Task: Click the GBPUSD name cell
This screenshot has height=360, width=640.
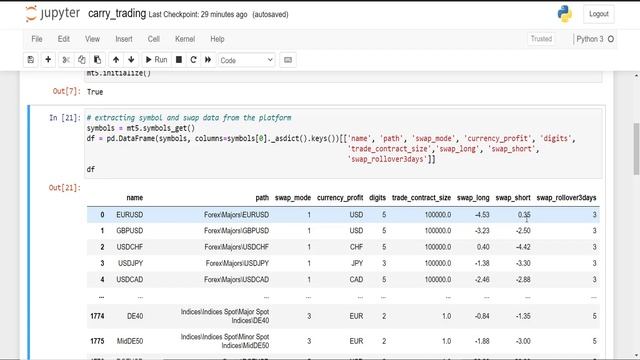Action: pos(129,231)
